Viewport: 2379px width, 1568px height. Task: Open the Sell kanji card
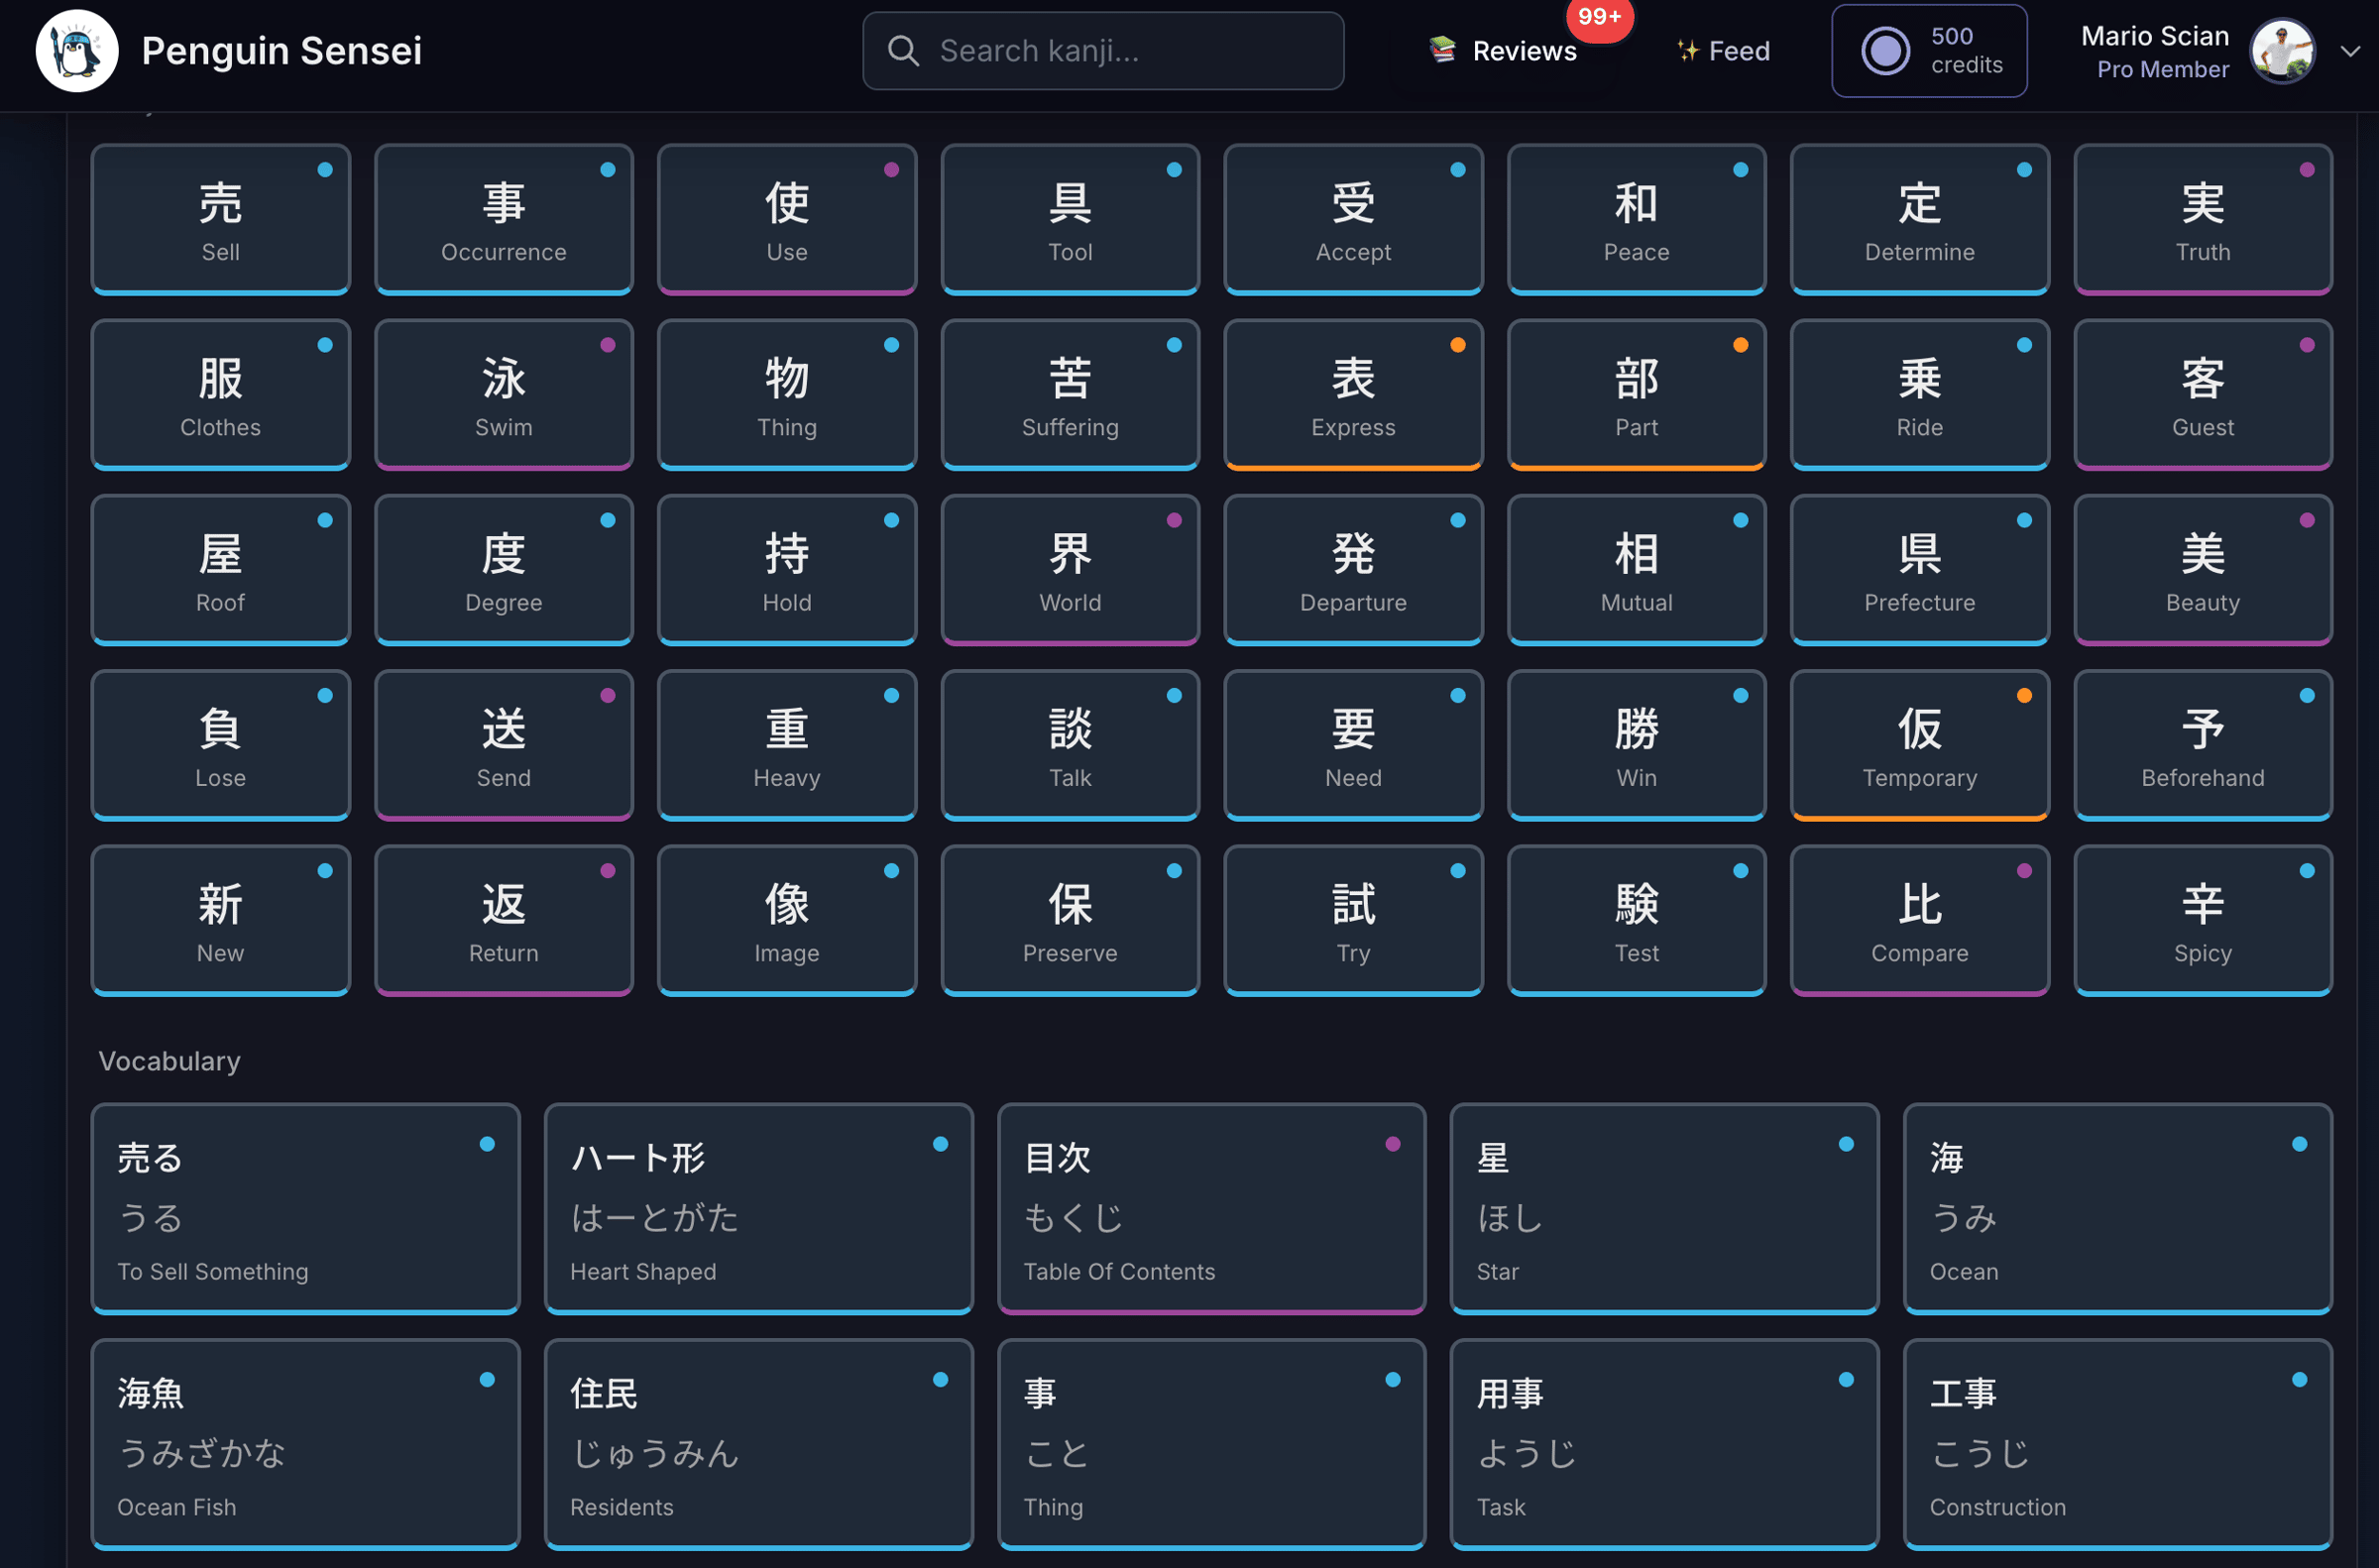(220, 220)
